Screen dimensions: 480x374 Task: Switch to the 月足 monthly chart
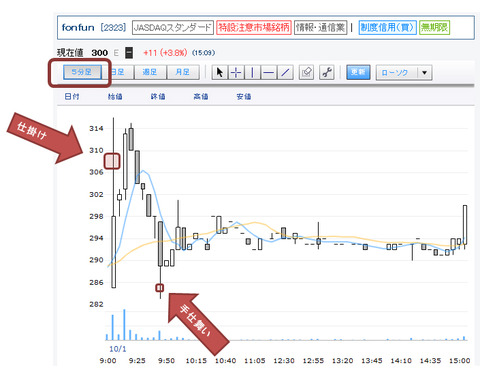183,72
